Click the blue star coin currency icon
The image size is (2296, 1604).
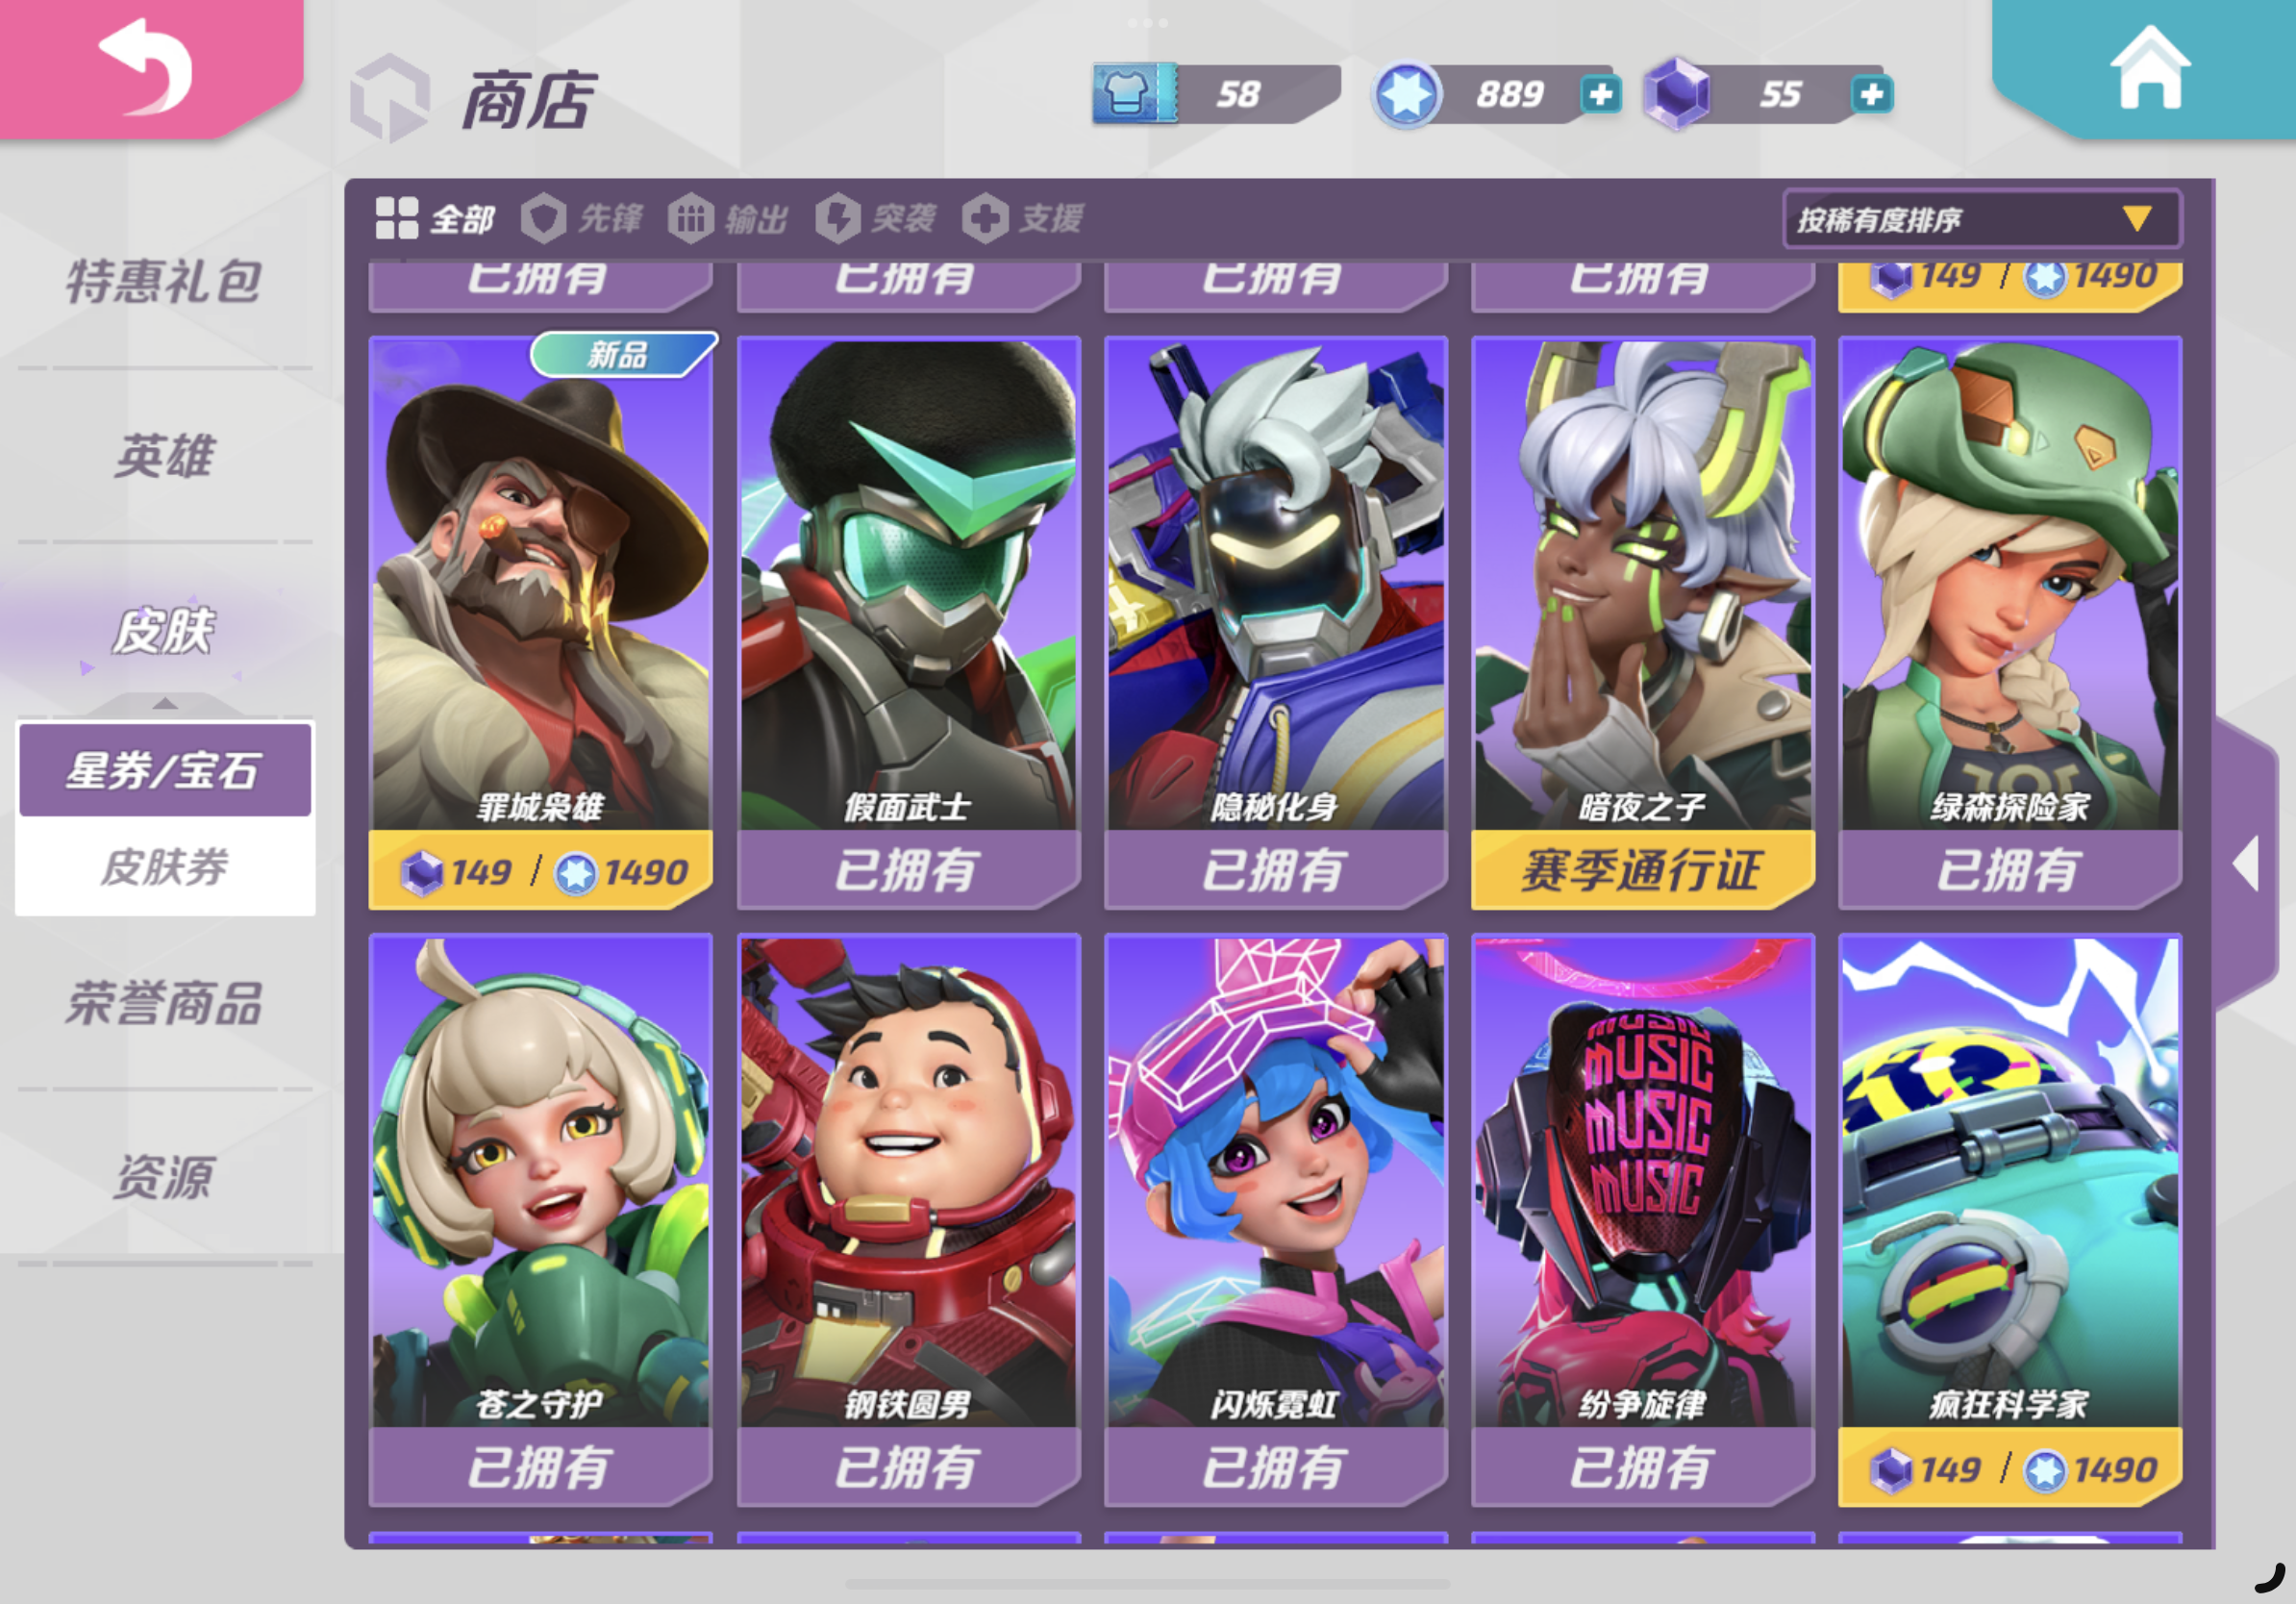point(1406,95)
